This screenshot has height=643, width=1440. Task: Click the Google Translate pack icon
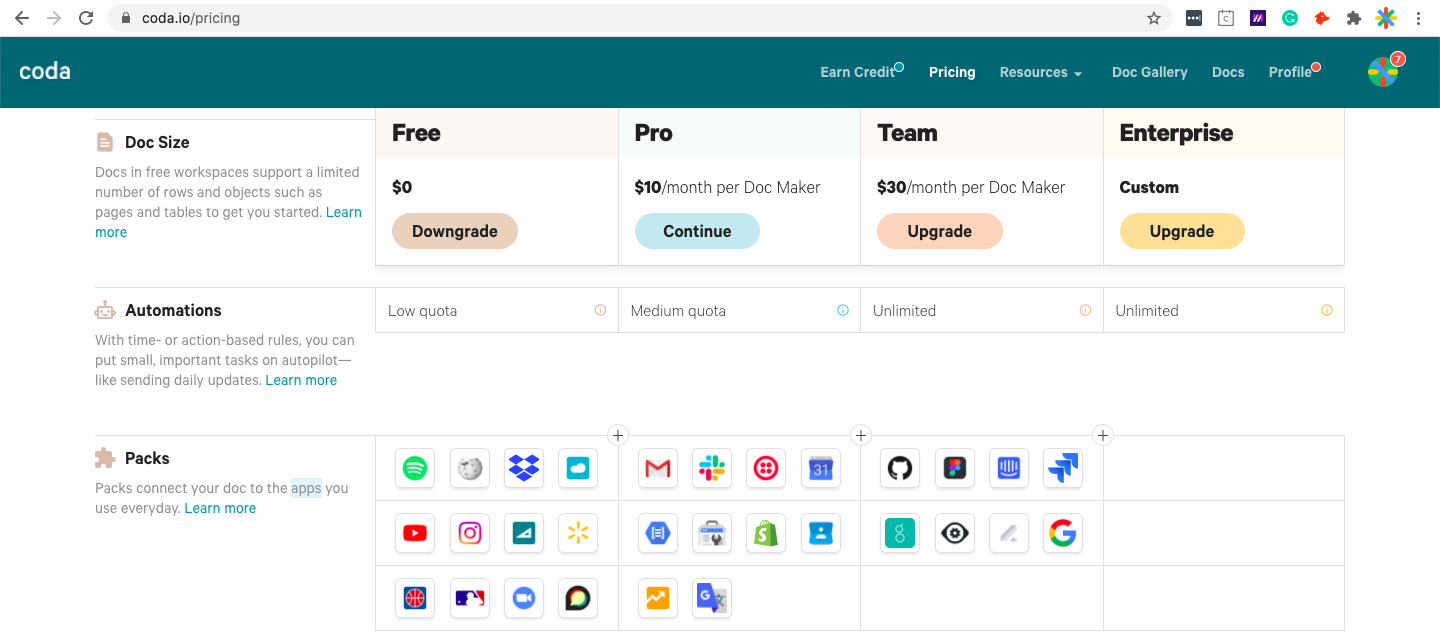click(x=712, y=598)
